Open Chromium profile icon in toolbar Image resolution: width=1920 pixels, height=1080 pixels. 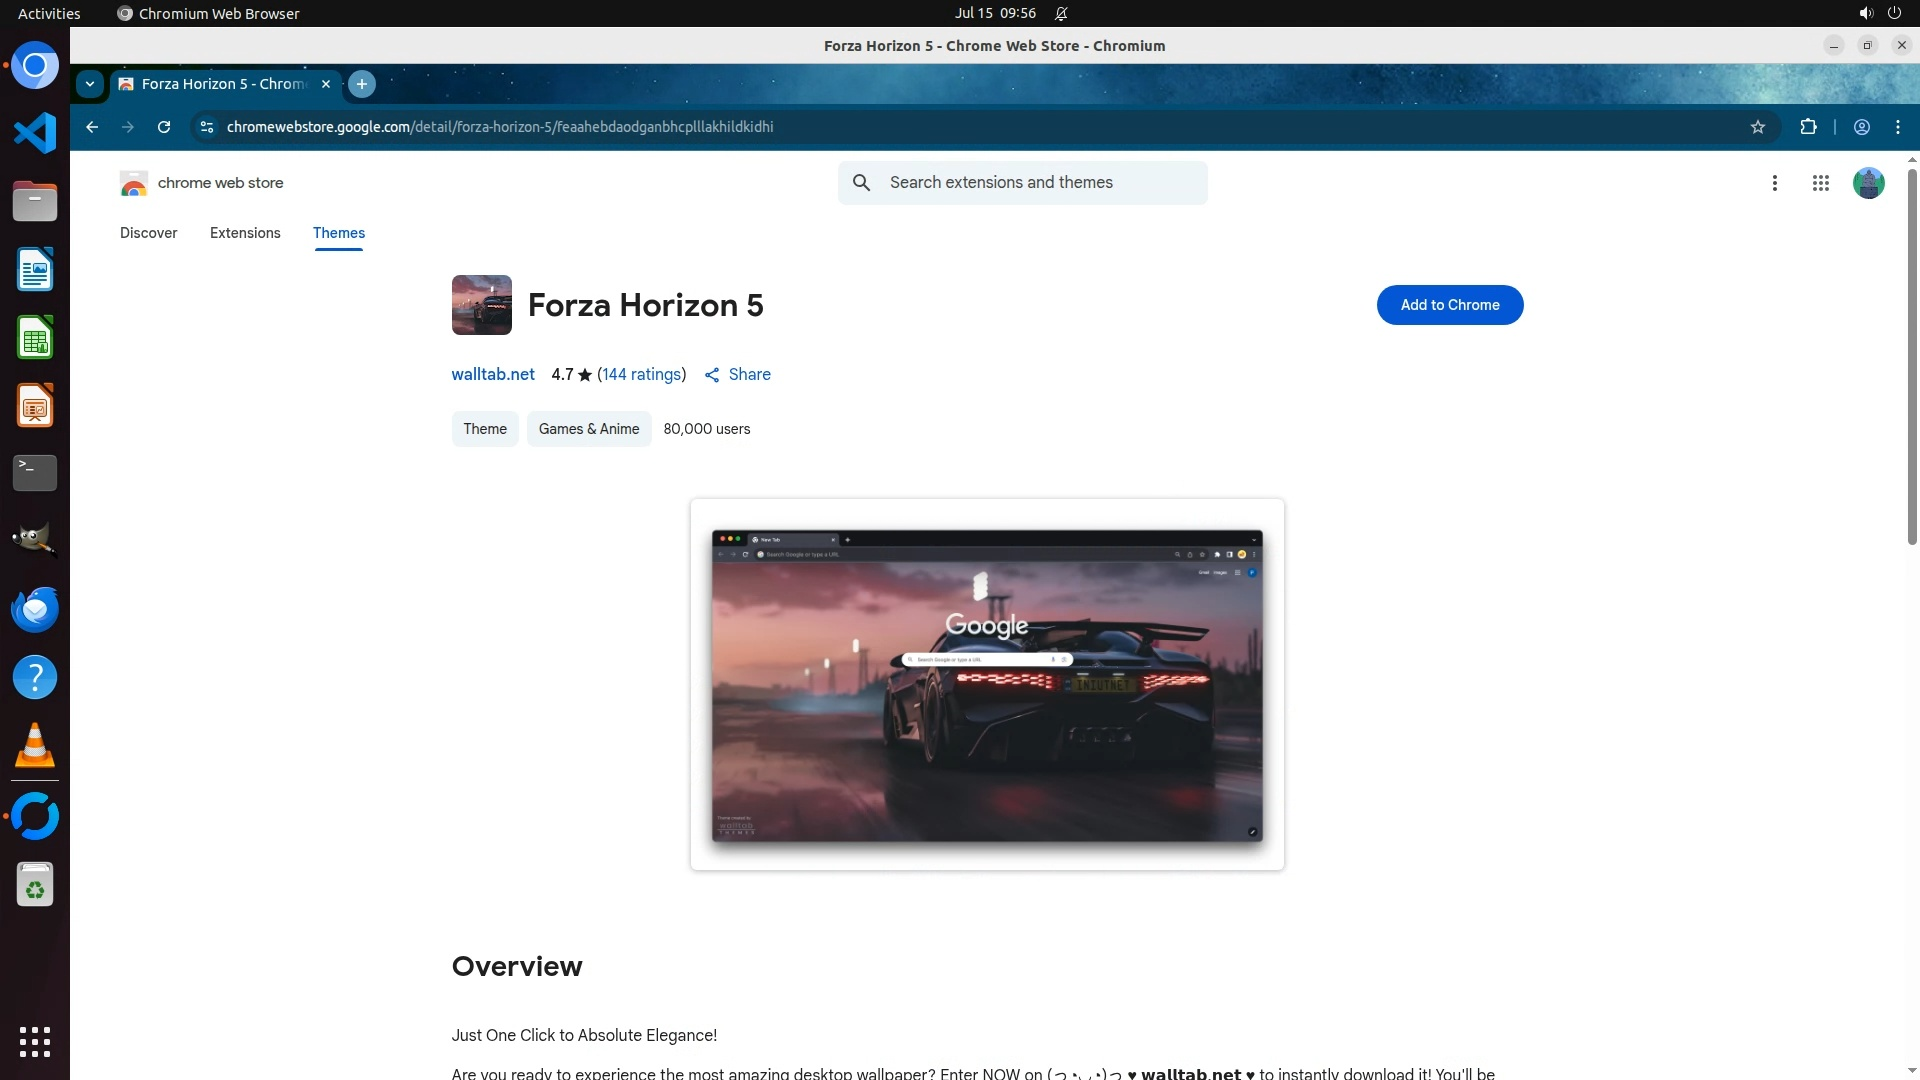[x=1862, y=127]
